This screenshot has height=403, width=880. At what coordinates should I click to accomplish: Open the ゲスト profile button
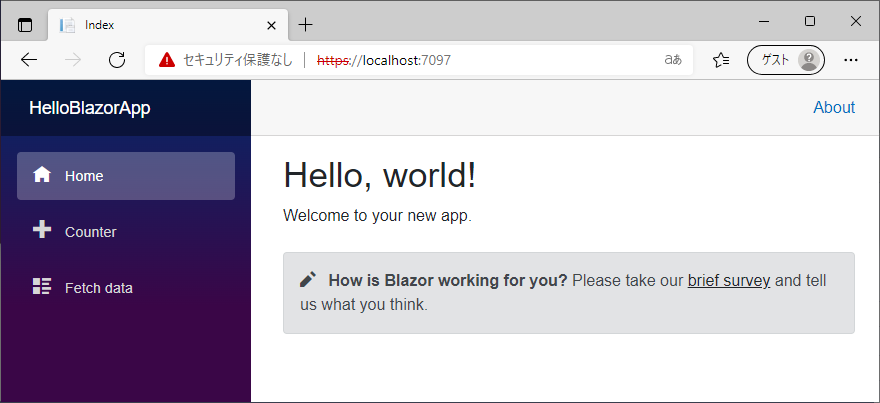[786, 59]
